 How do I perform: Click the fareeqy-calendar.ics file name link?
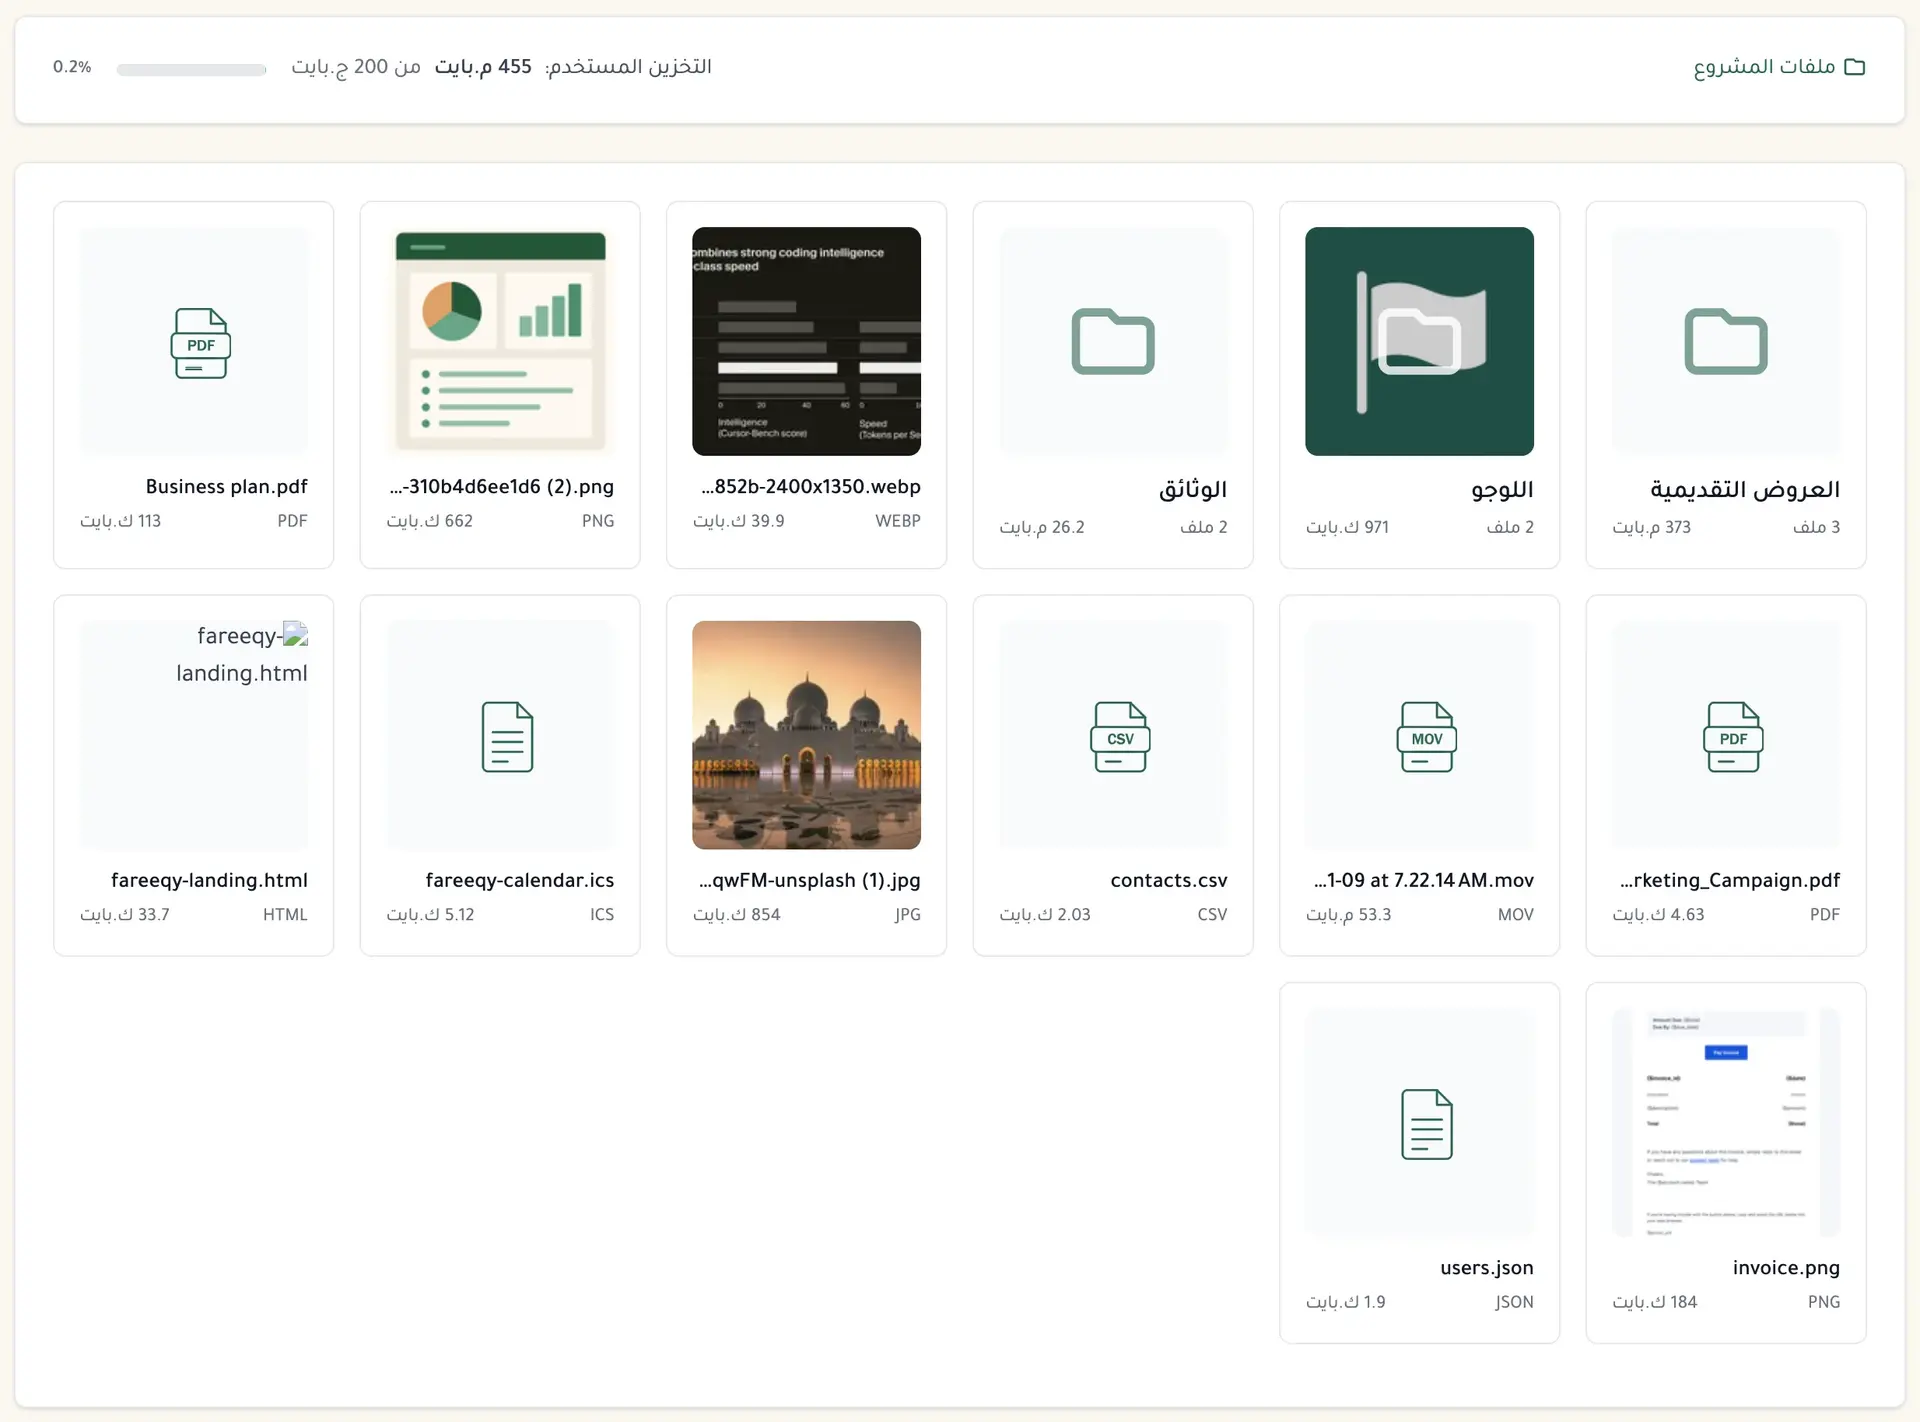coord(519,880)
